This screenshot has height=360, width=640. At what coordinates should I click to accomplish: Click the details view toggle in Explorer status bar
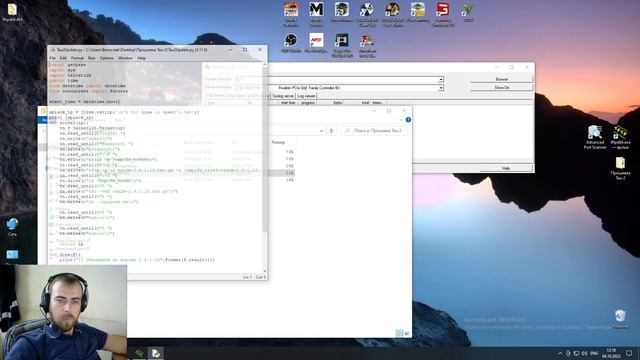coord(399,333)
